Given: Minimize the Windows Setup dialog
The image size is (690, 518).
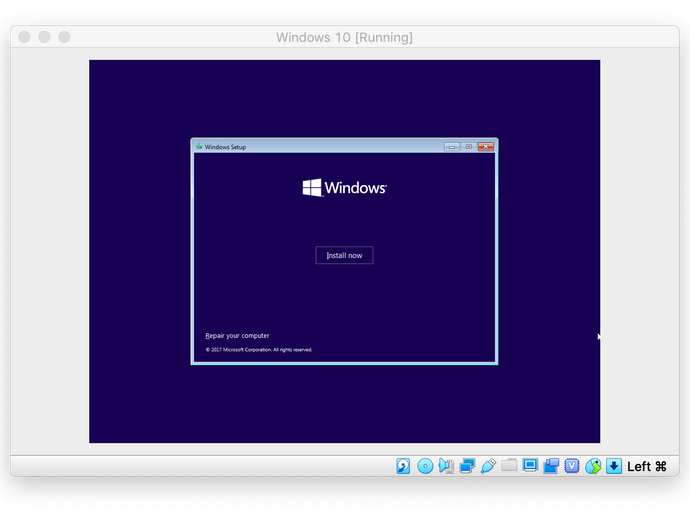Looking at the screenshot, I should pos(451,147).
